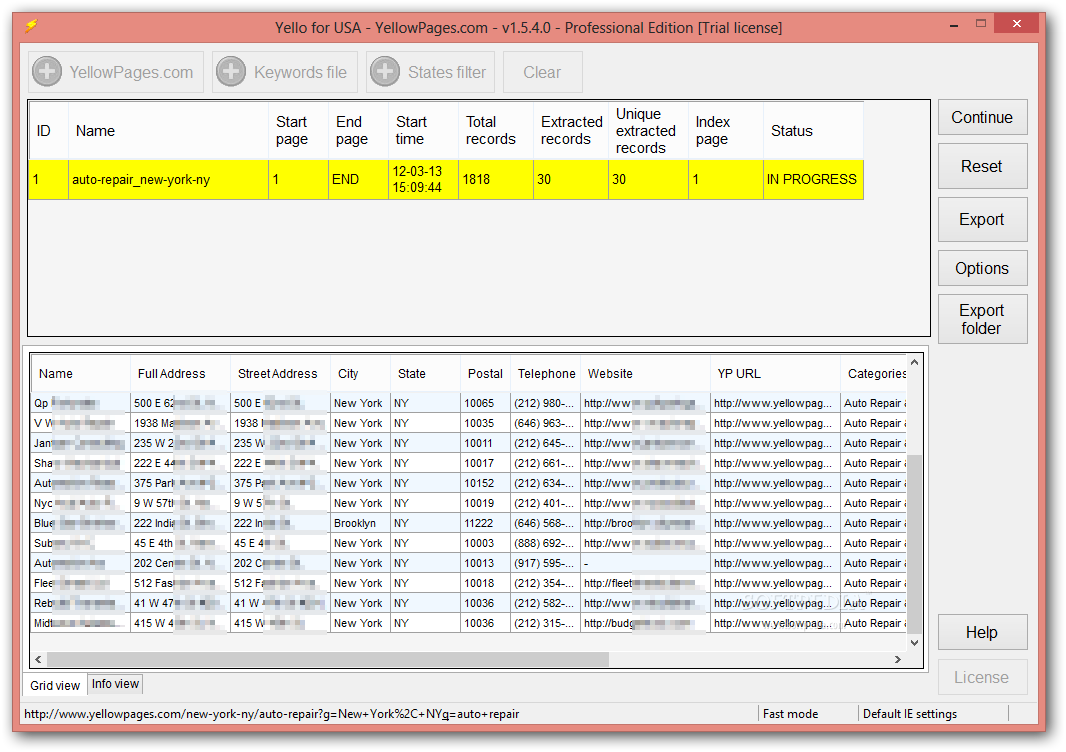This screenshot has width=1066, height=752.
Task: Click the Continue button
Action: (982, 118)
